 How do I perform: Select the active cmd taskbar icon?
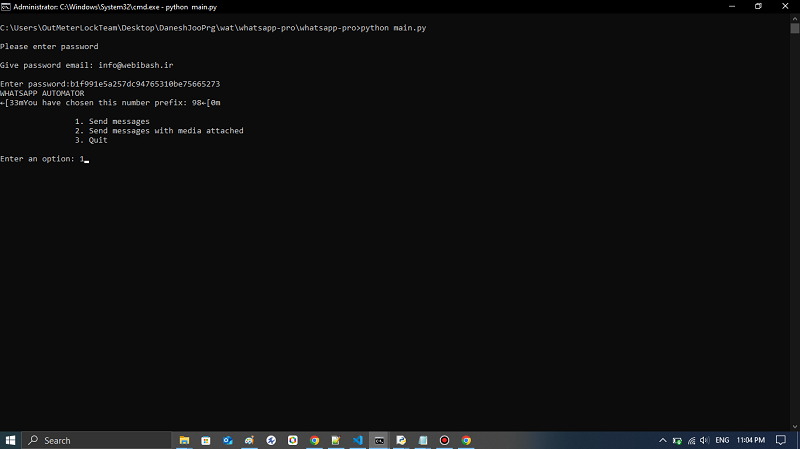(x=379, y=440)
